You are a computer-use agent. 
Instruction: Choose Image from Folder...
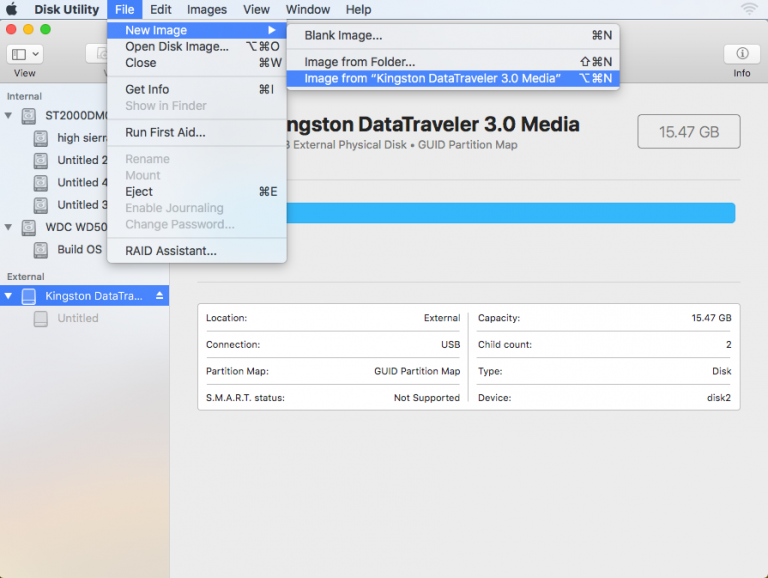(x=453, y=62)
